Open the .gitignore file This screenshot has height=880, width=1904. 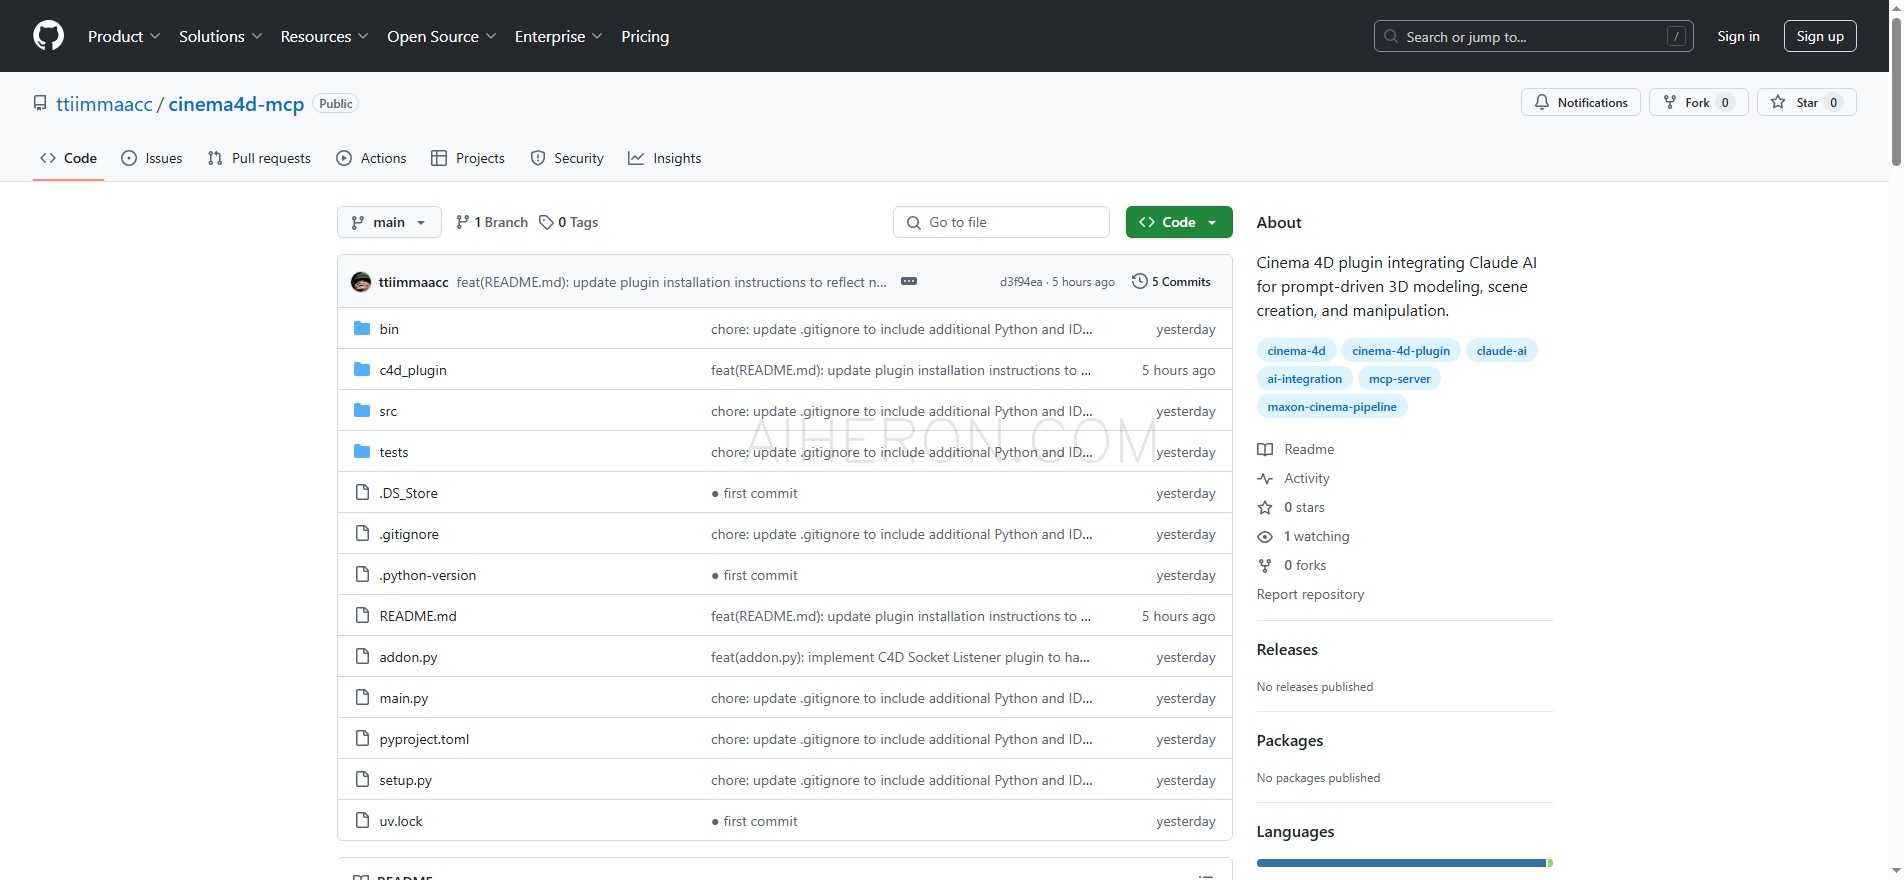pyautogui.click(x=409, y=534)
